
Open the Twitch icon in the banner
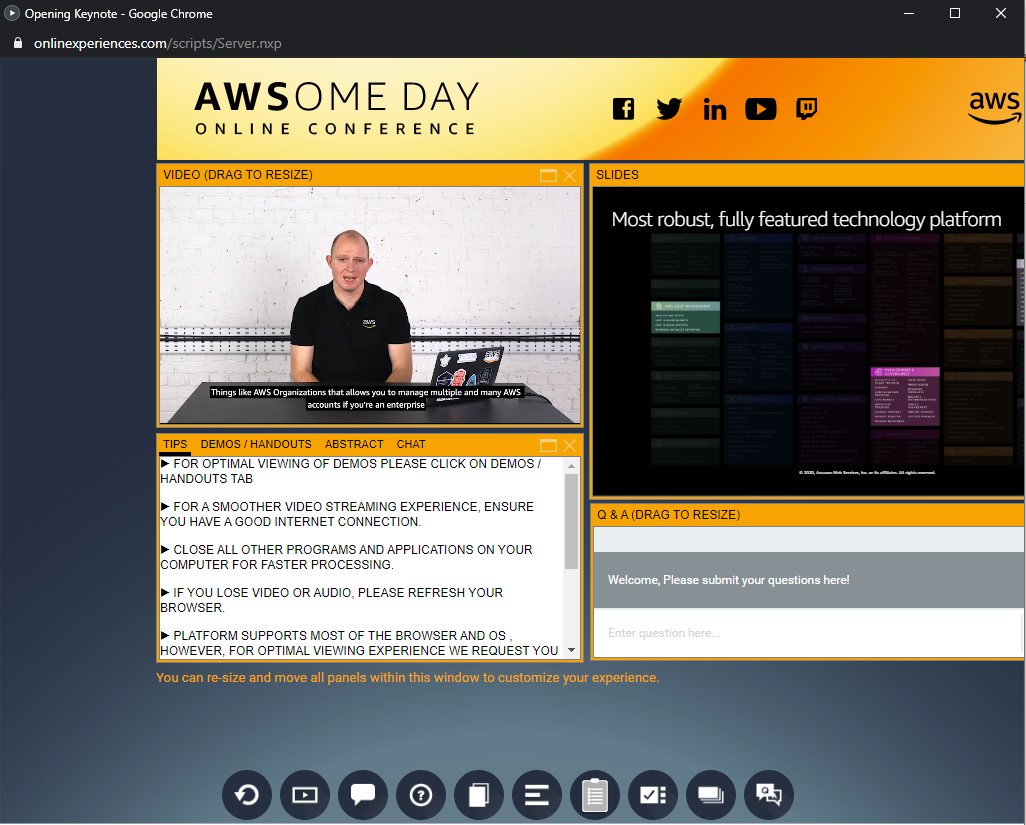click(x=806, y=108)
